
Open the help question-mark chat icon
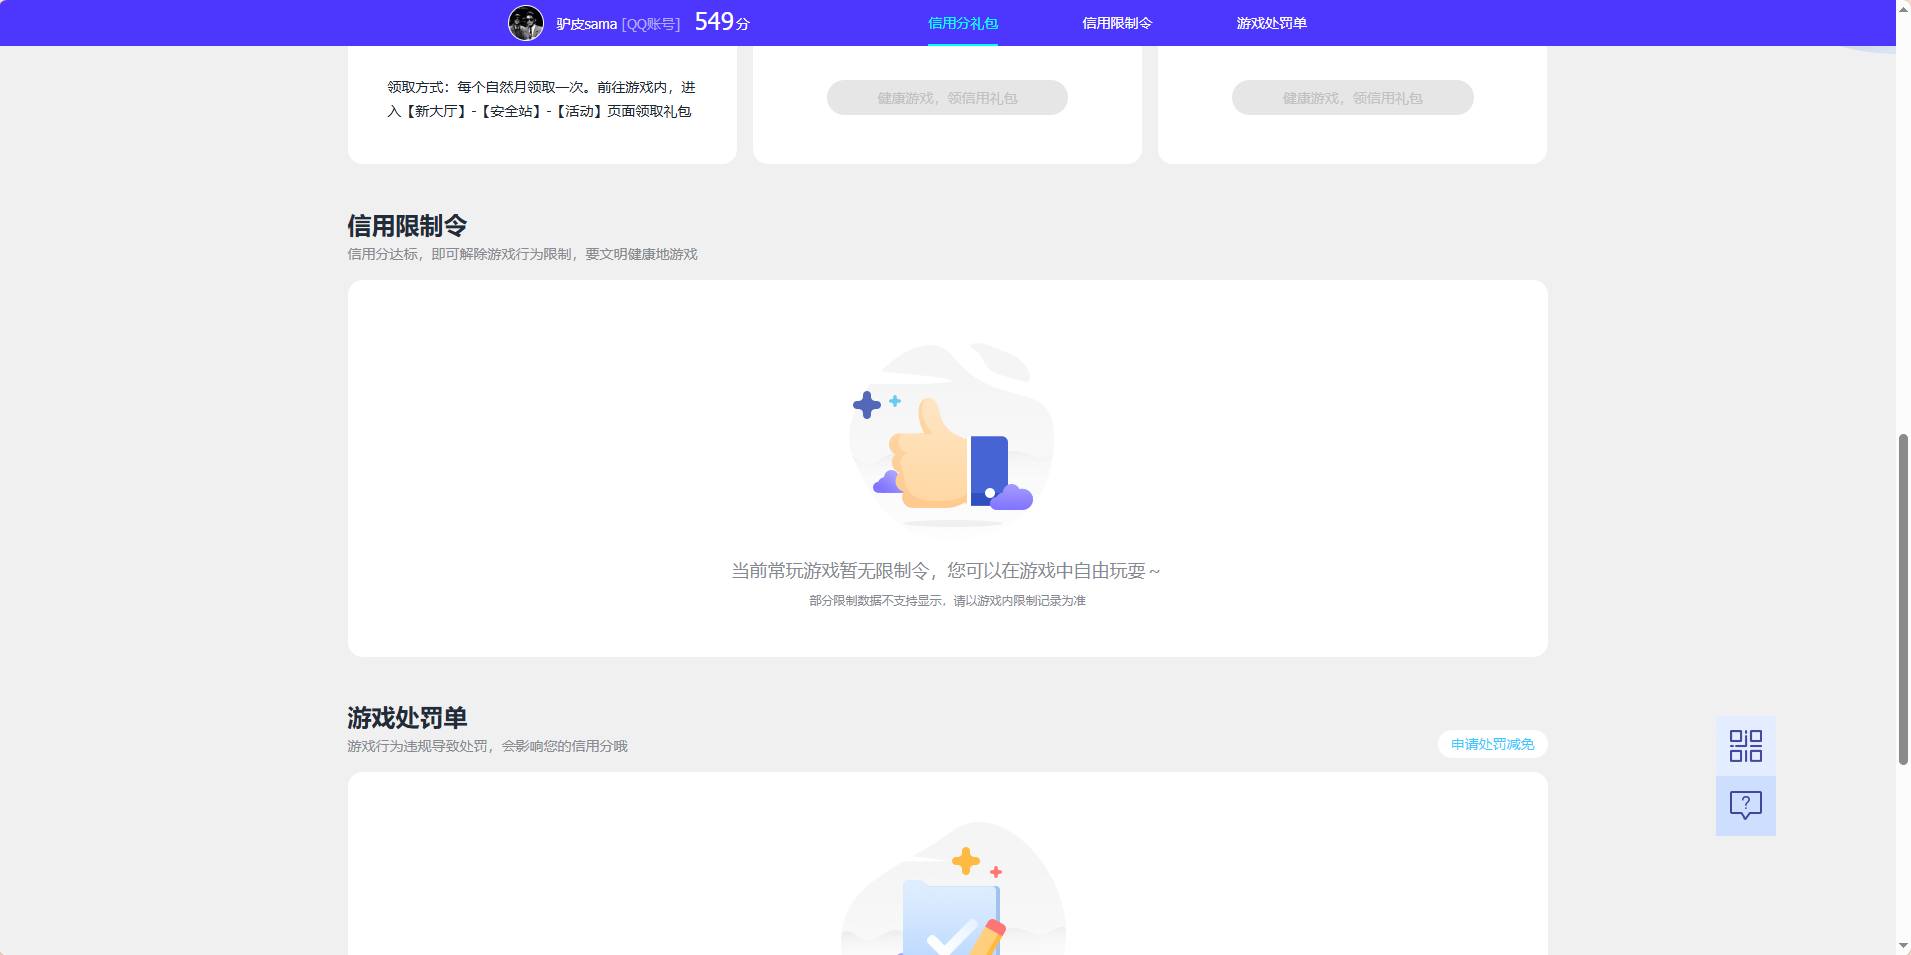(x=1745, y=806)
